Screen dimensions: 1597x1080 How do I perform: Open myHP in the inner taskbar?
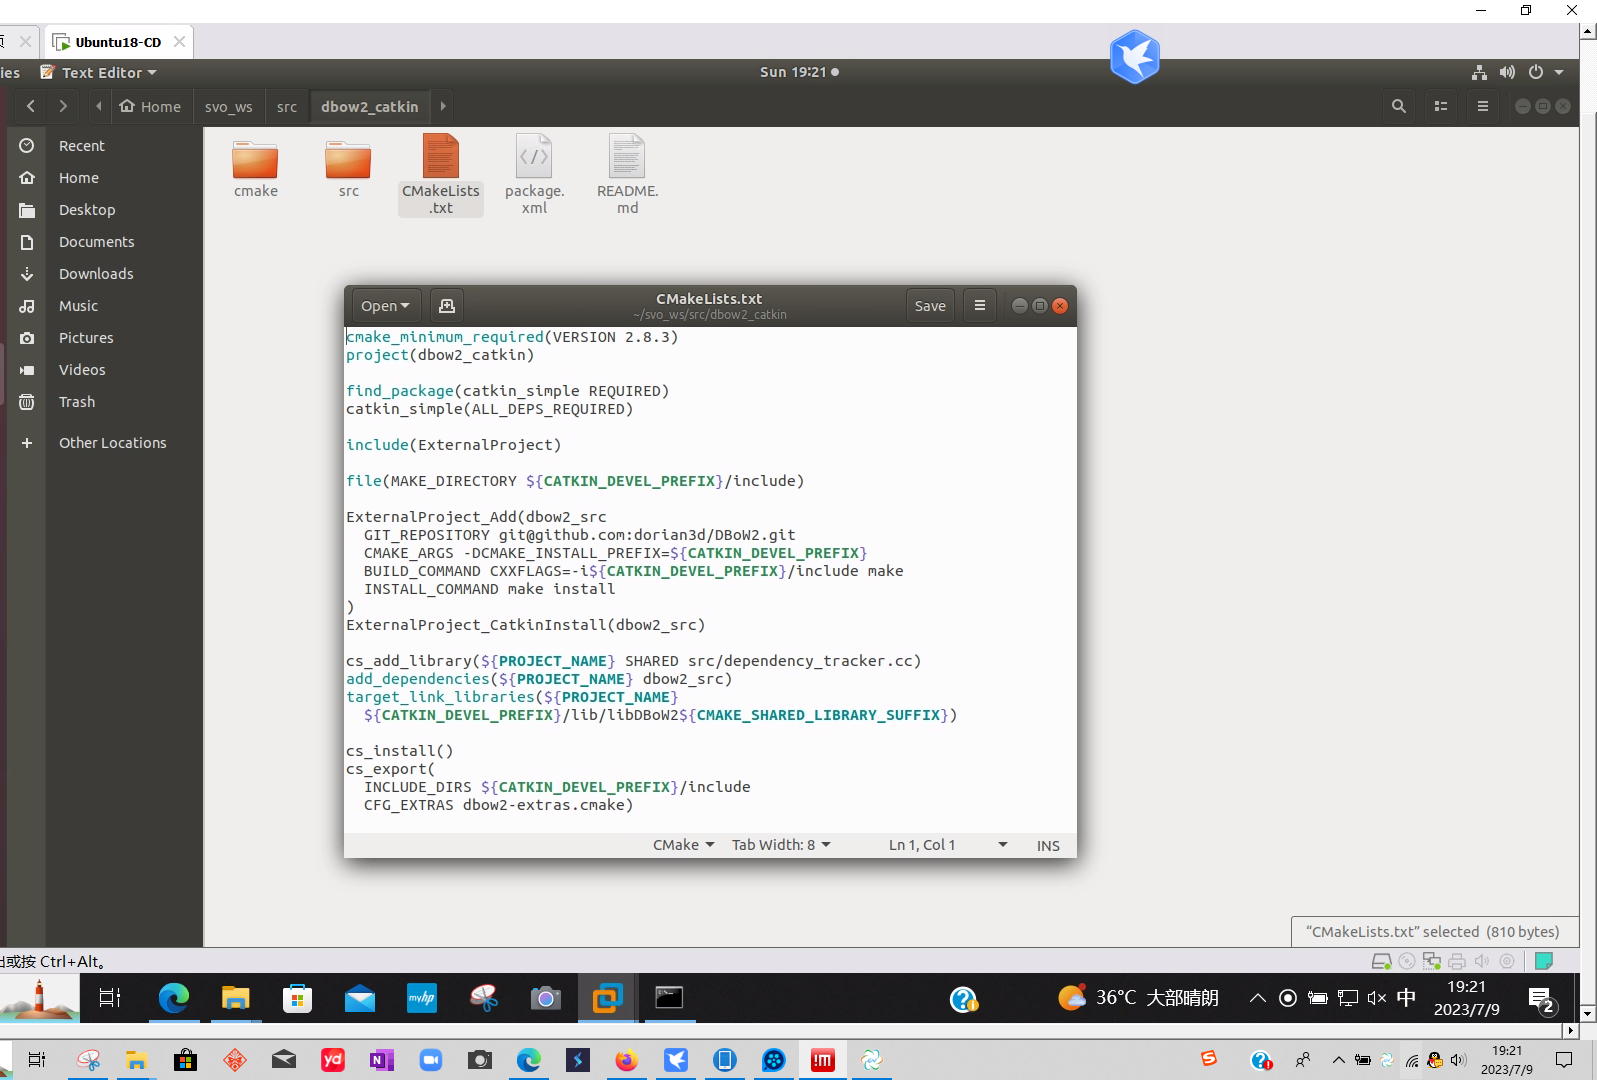click(x=422, y=998)
